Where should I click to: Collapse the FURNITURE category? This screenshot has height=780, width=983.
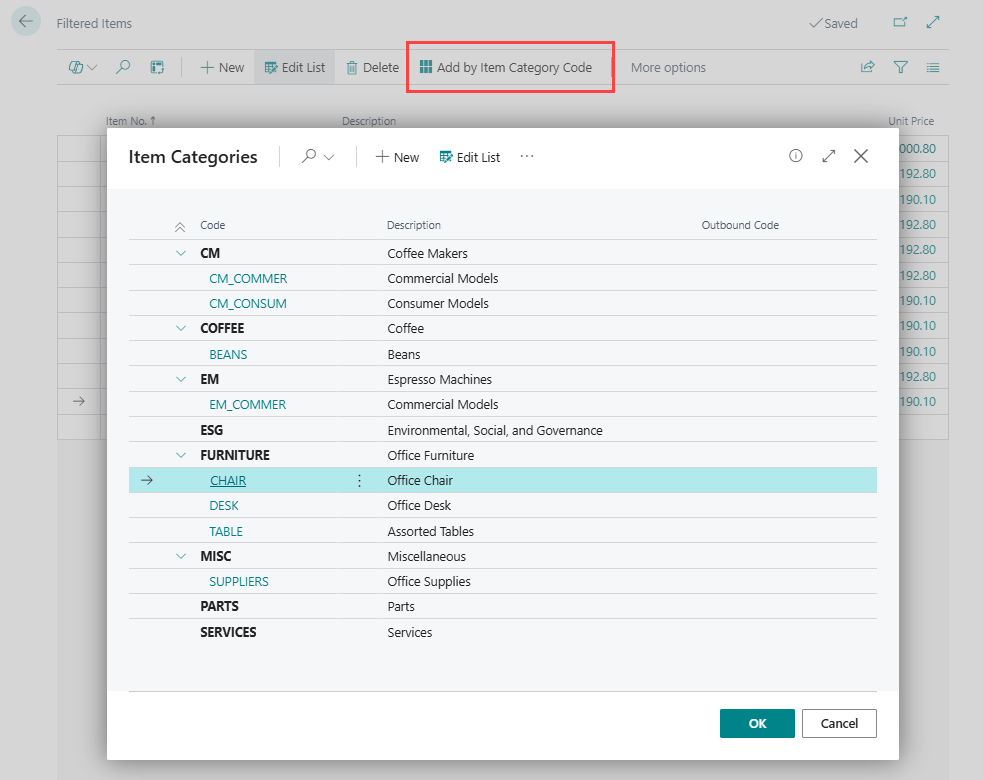181,455
